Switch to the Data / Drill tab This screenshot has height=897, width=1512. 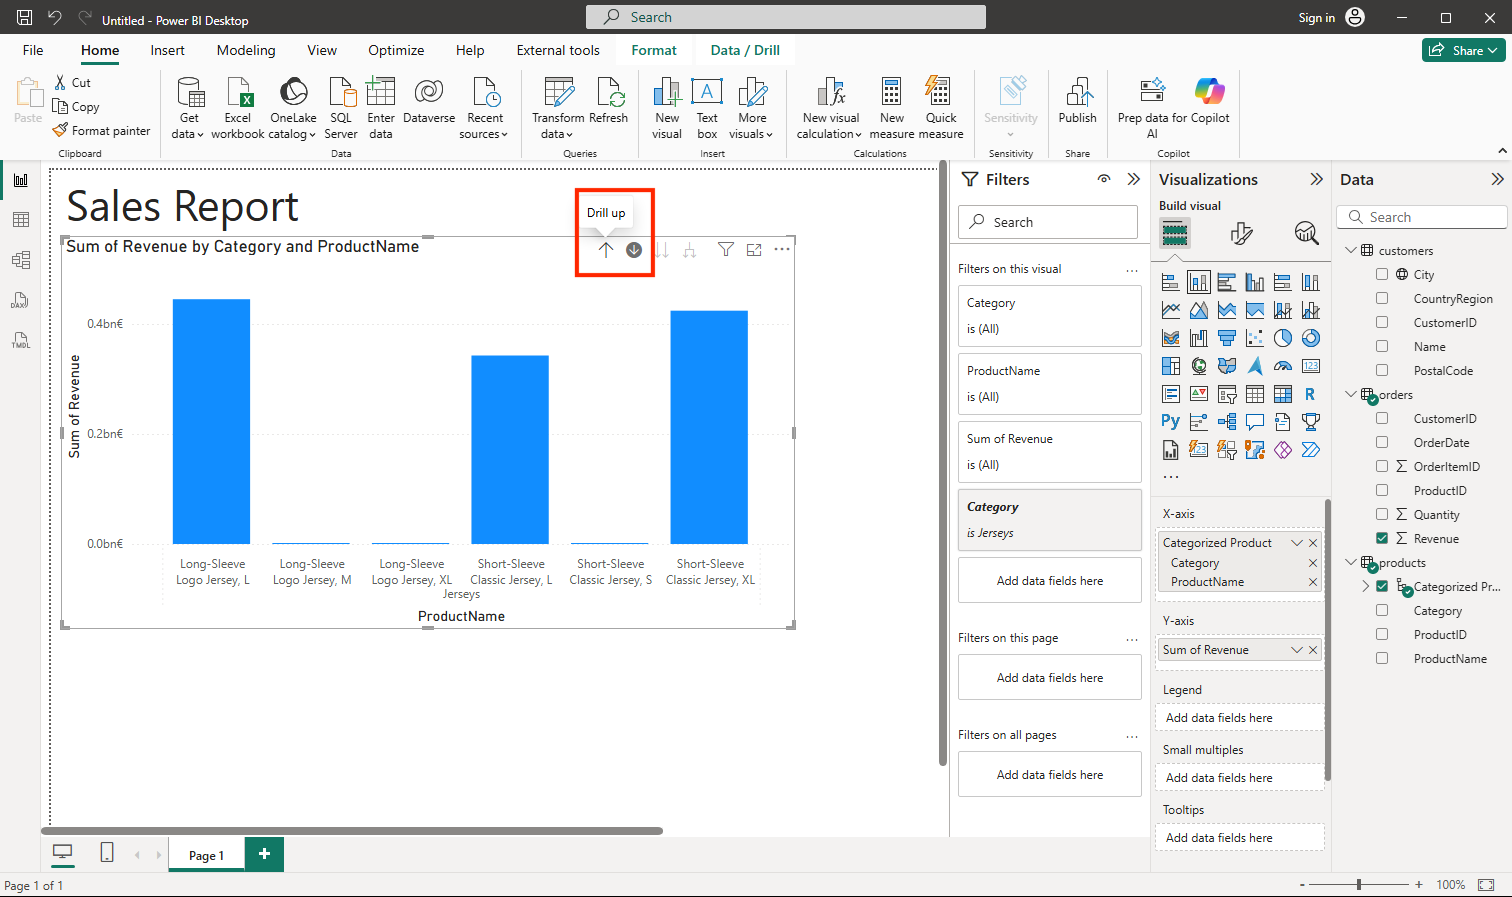(745, 50)
